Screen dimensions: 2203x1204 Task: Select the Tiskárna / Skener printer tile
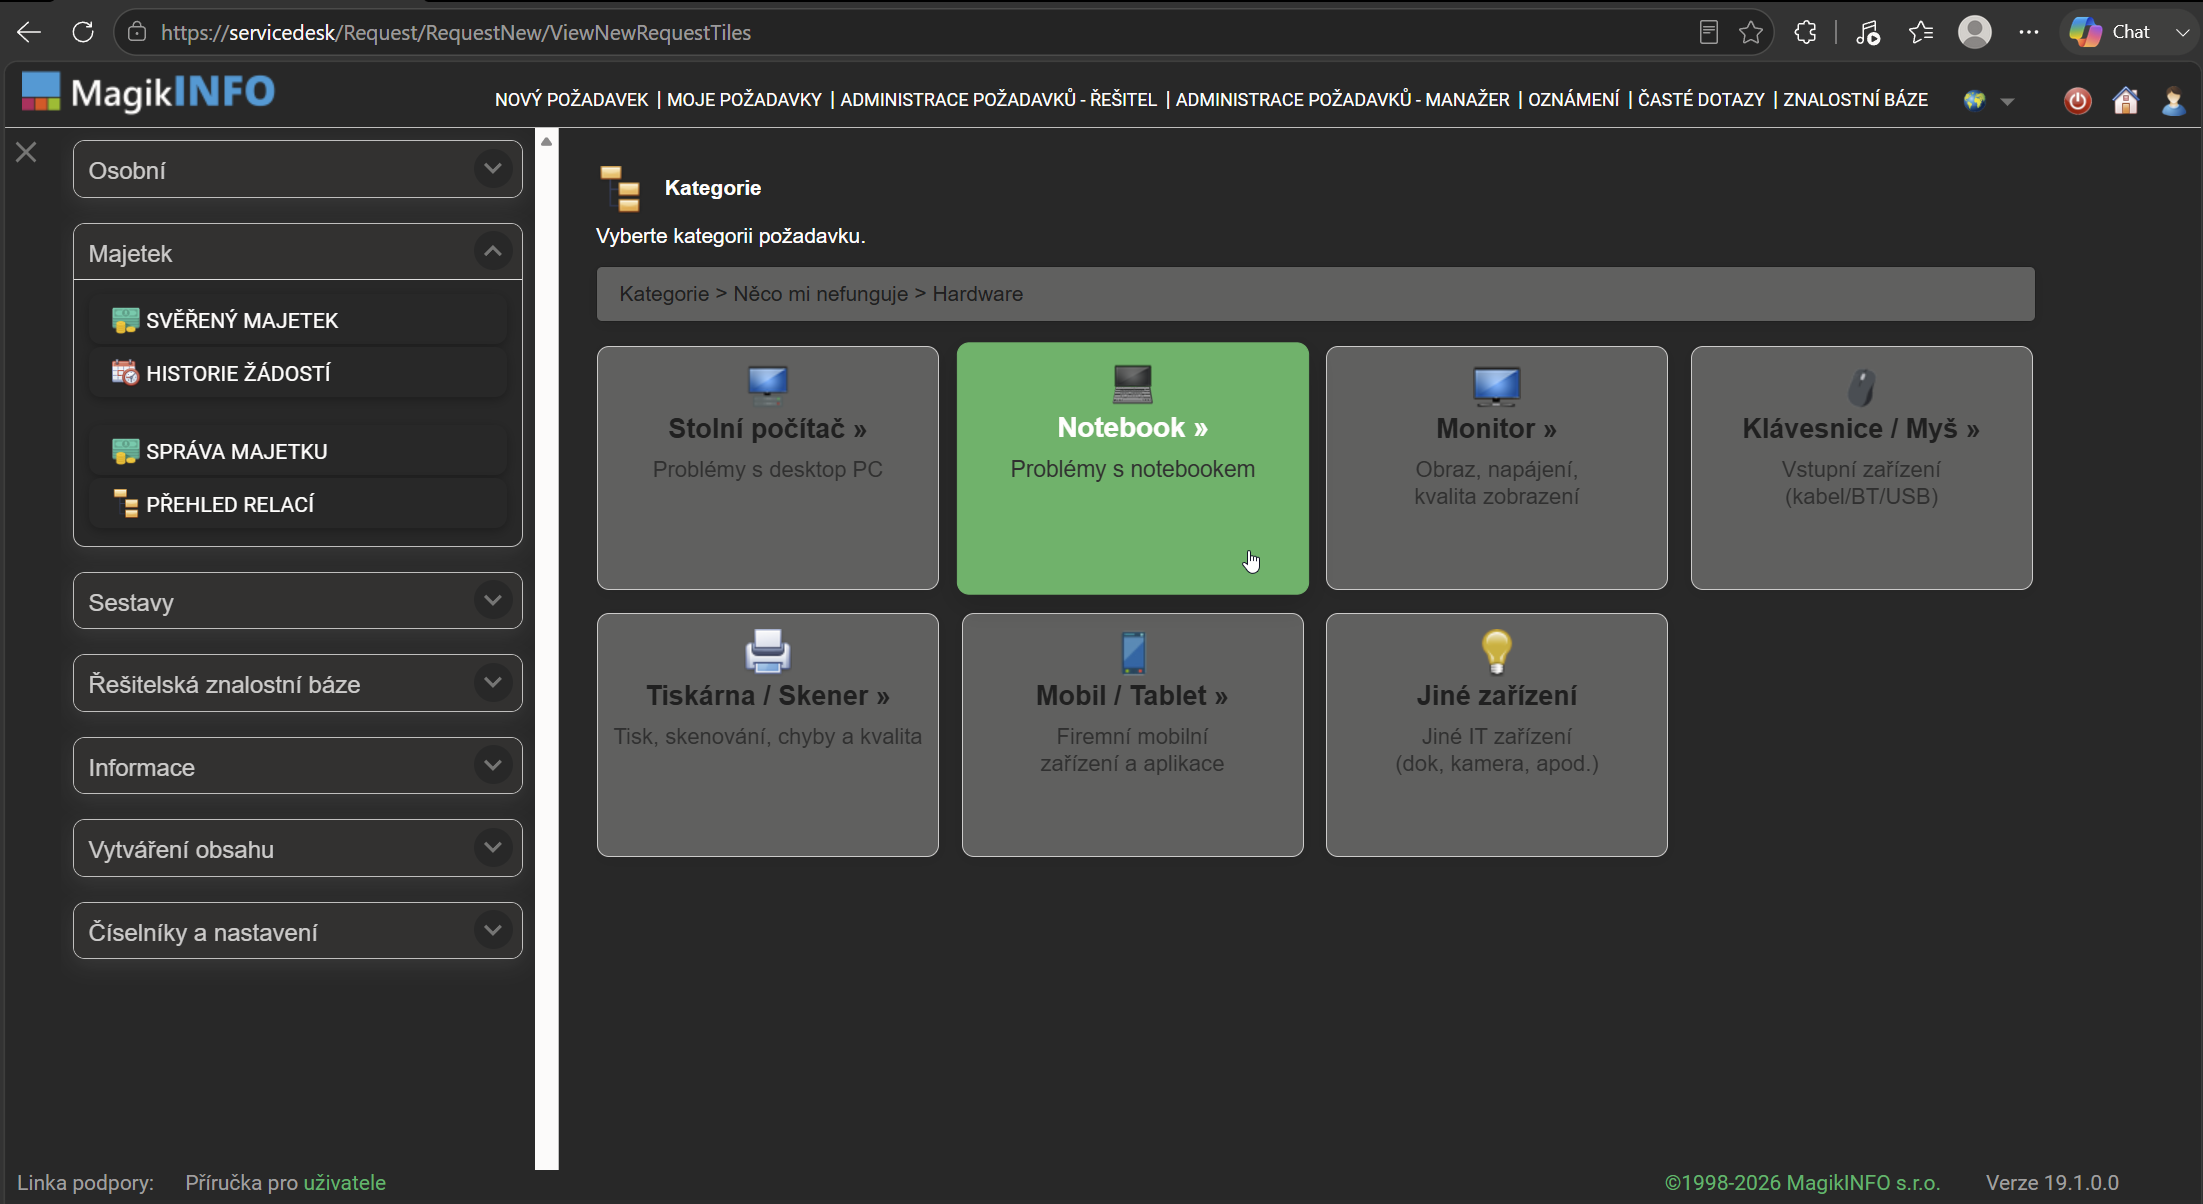click(767, 735)
